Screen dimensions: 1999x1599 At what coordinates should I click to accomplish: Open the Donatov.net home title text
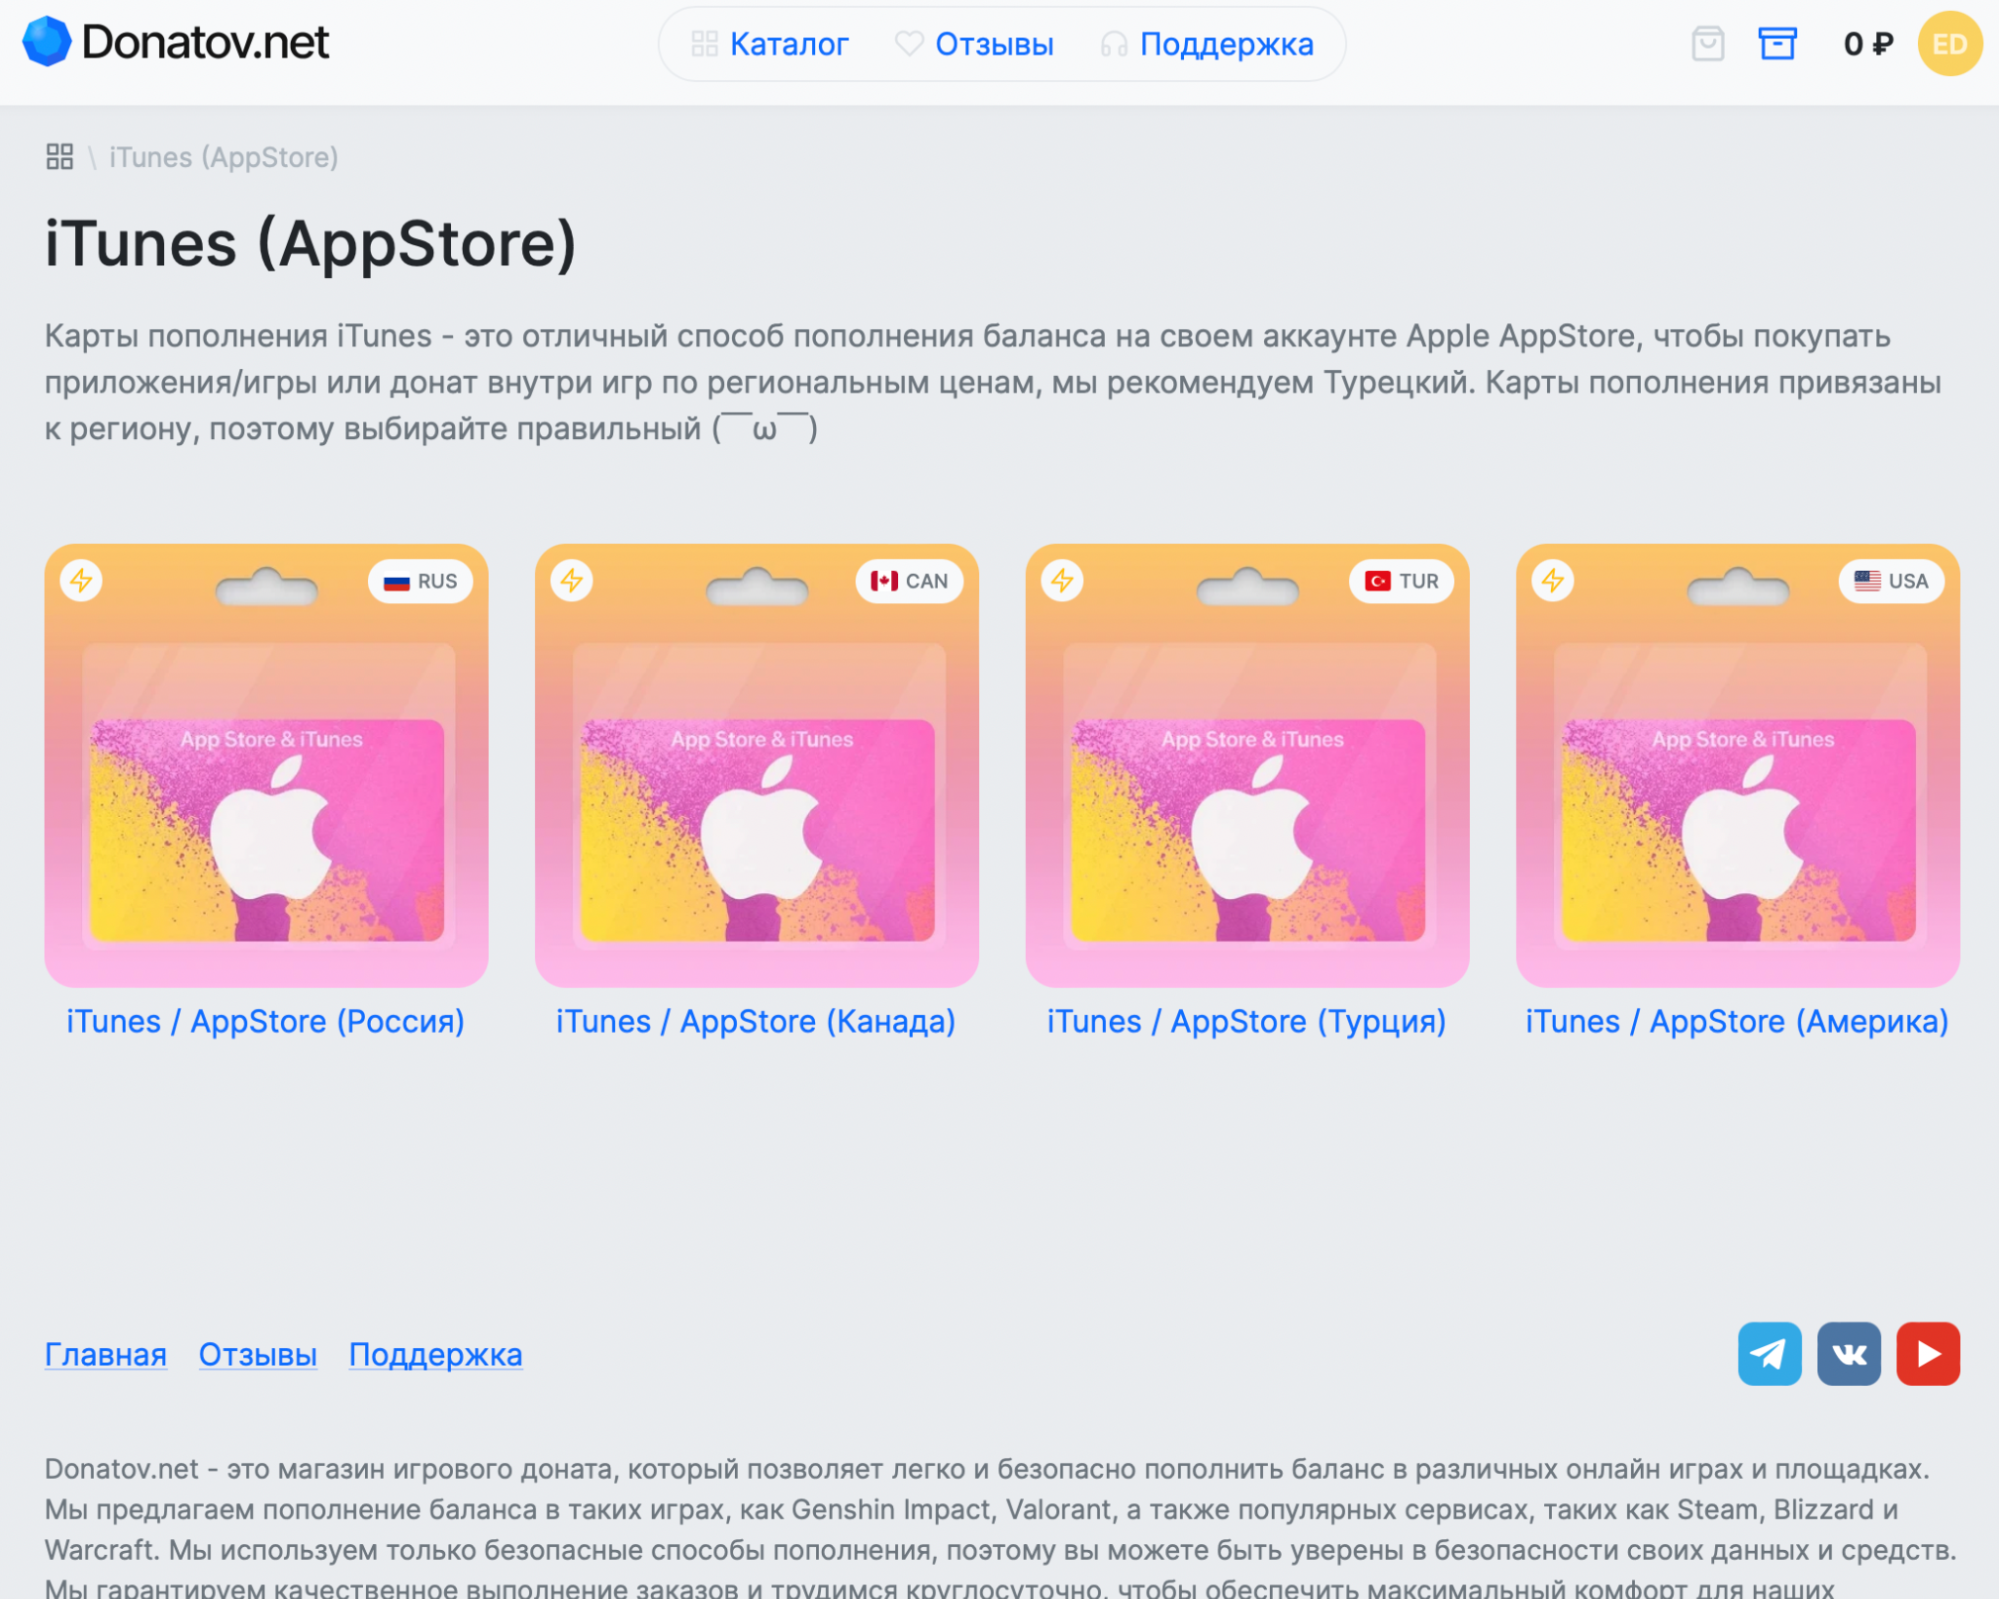click(x=205, y=42)
